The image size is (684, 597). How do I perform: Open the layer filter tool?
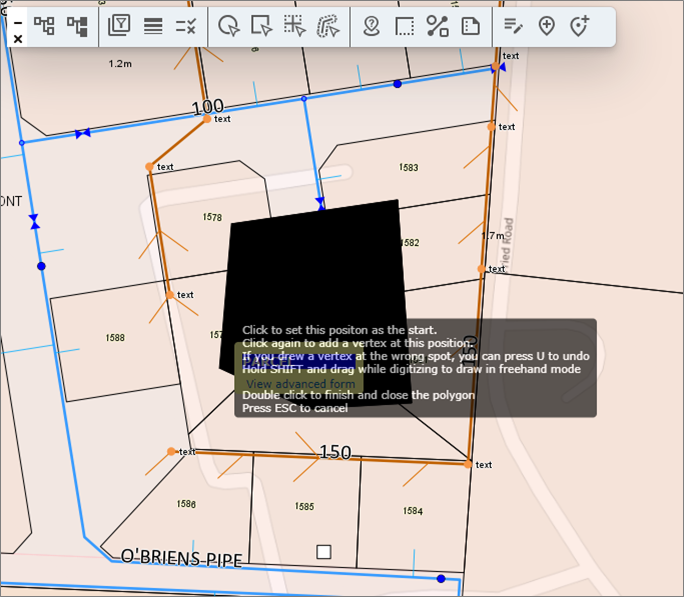[120, 27]
